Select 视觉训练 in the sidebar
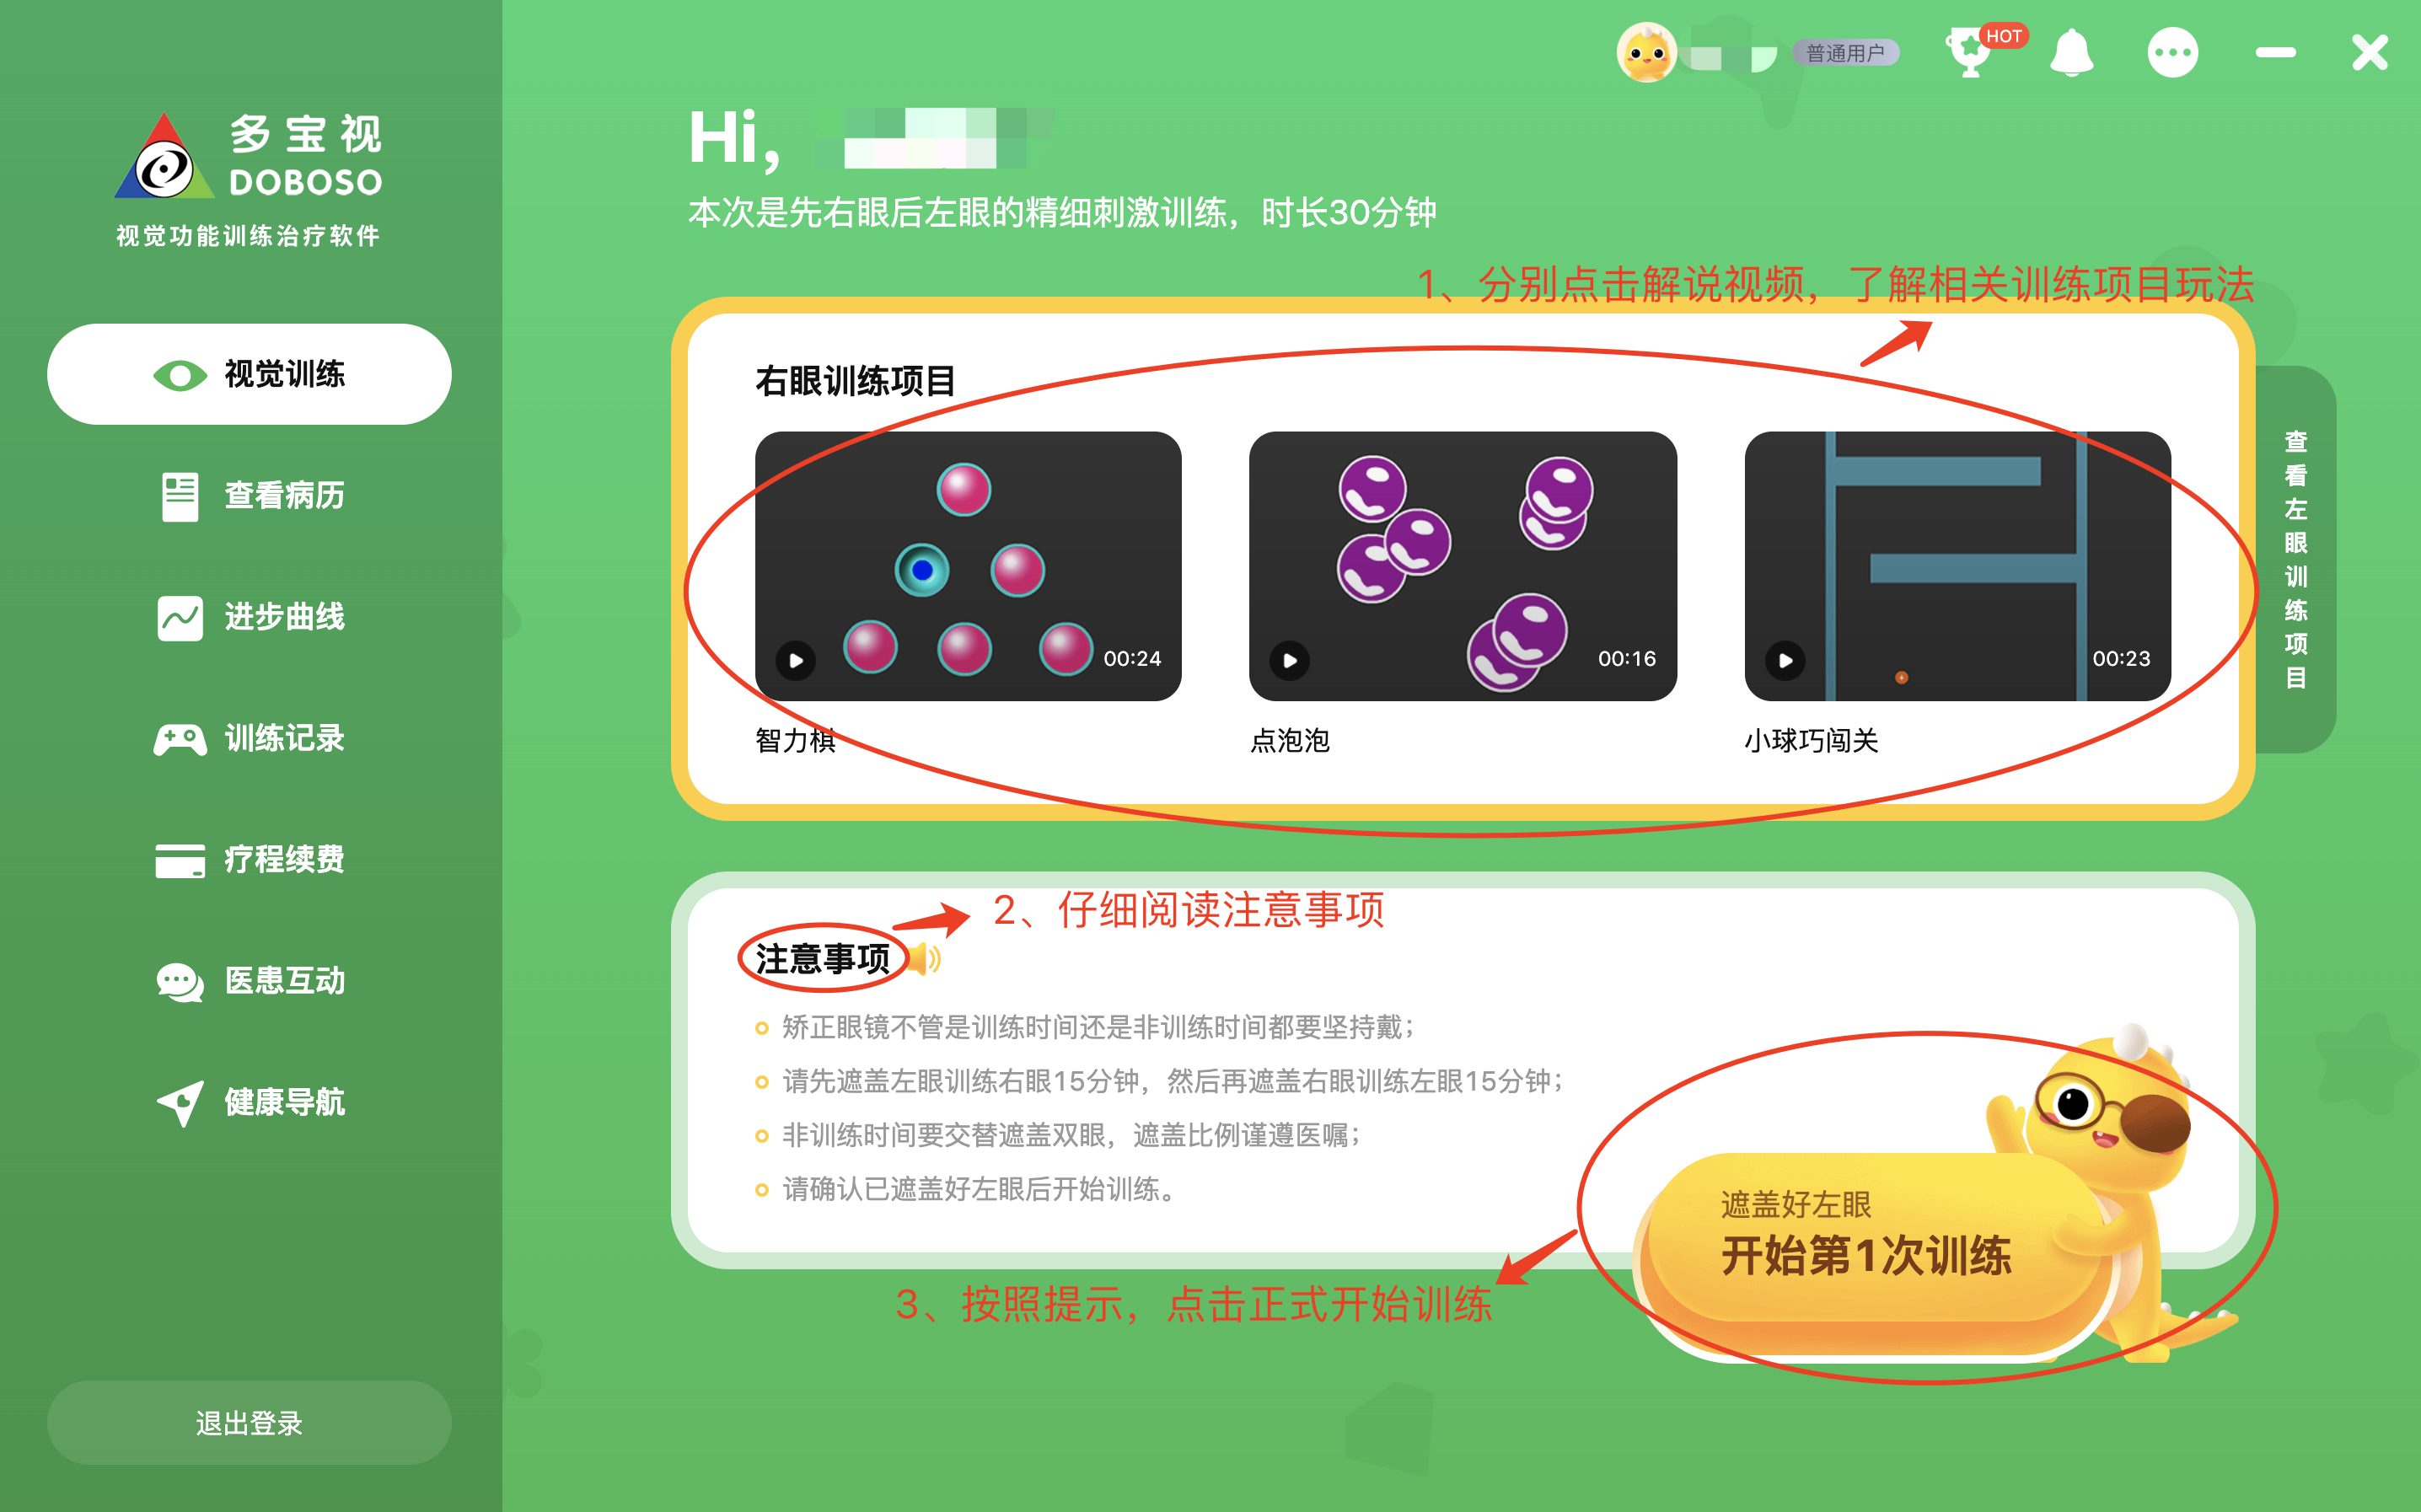This screenshot has width=2421, height=1512. tap(249, 374)
